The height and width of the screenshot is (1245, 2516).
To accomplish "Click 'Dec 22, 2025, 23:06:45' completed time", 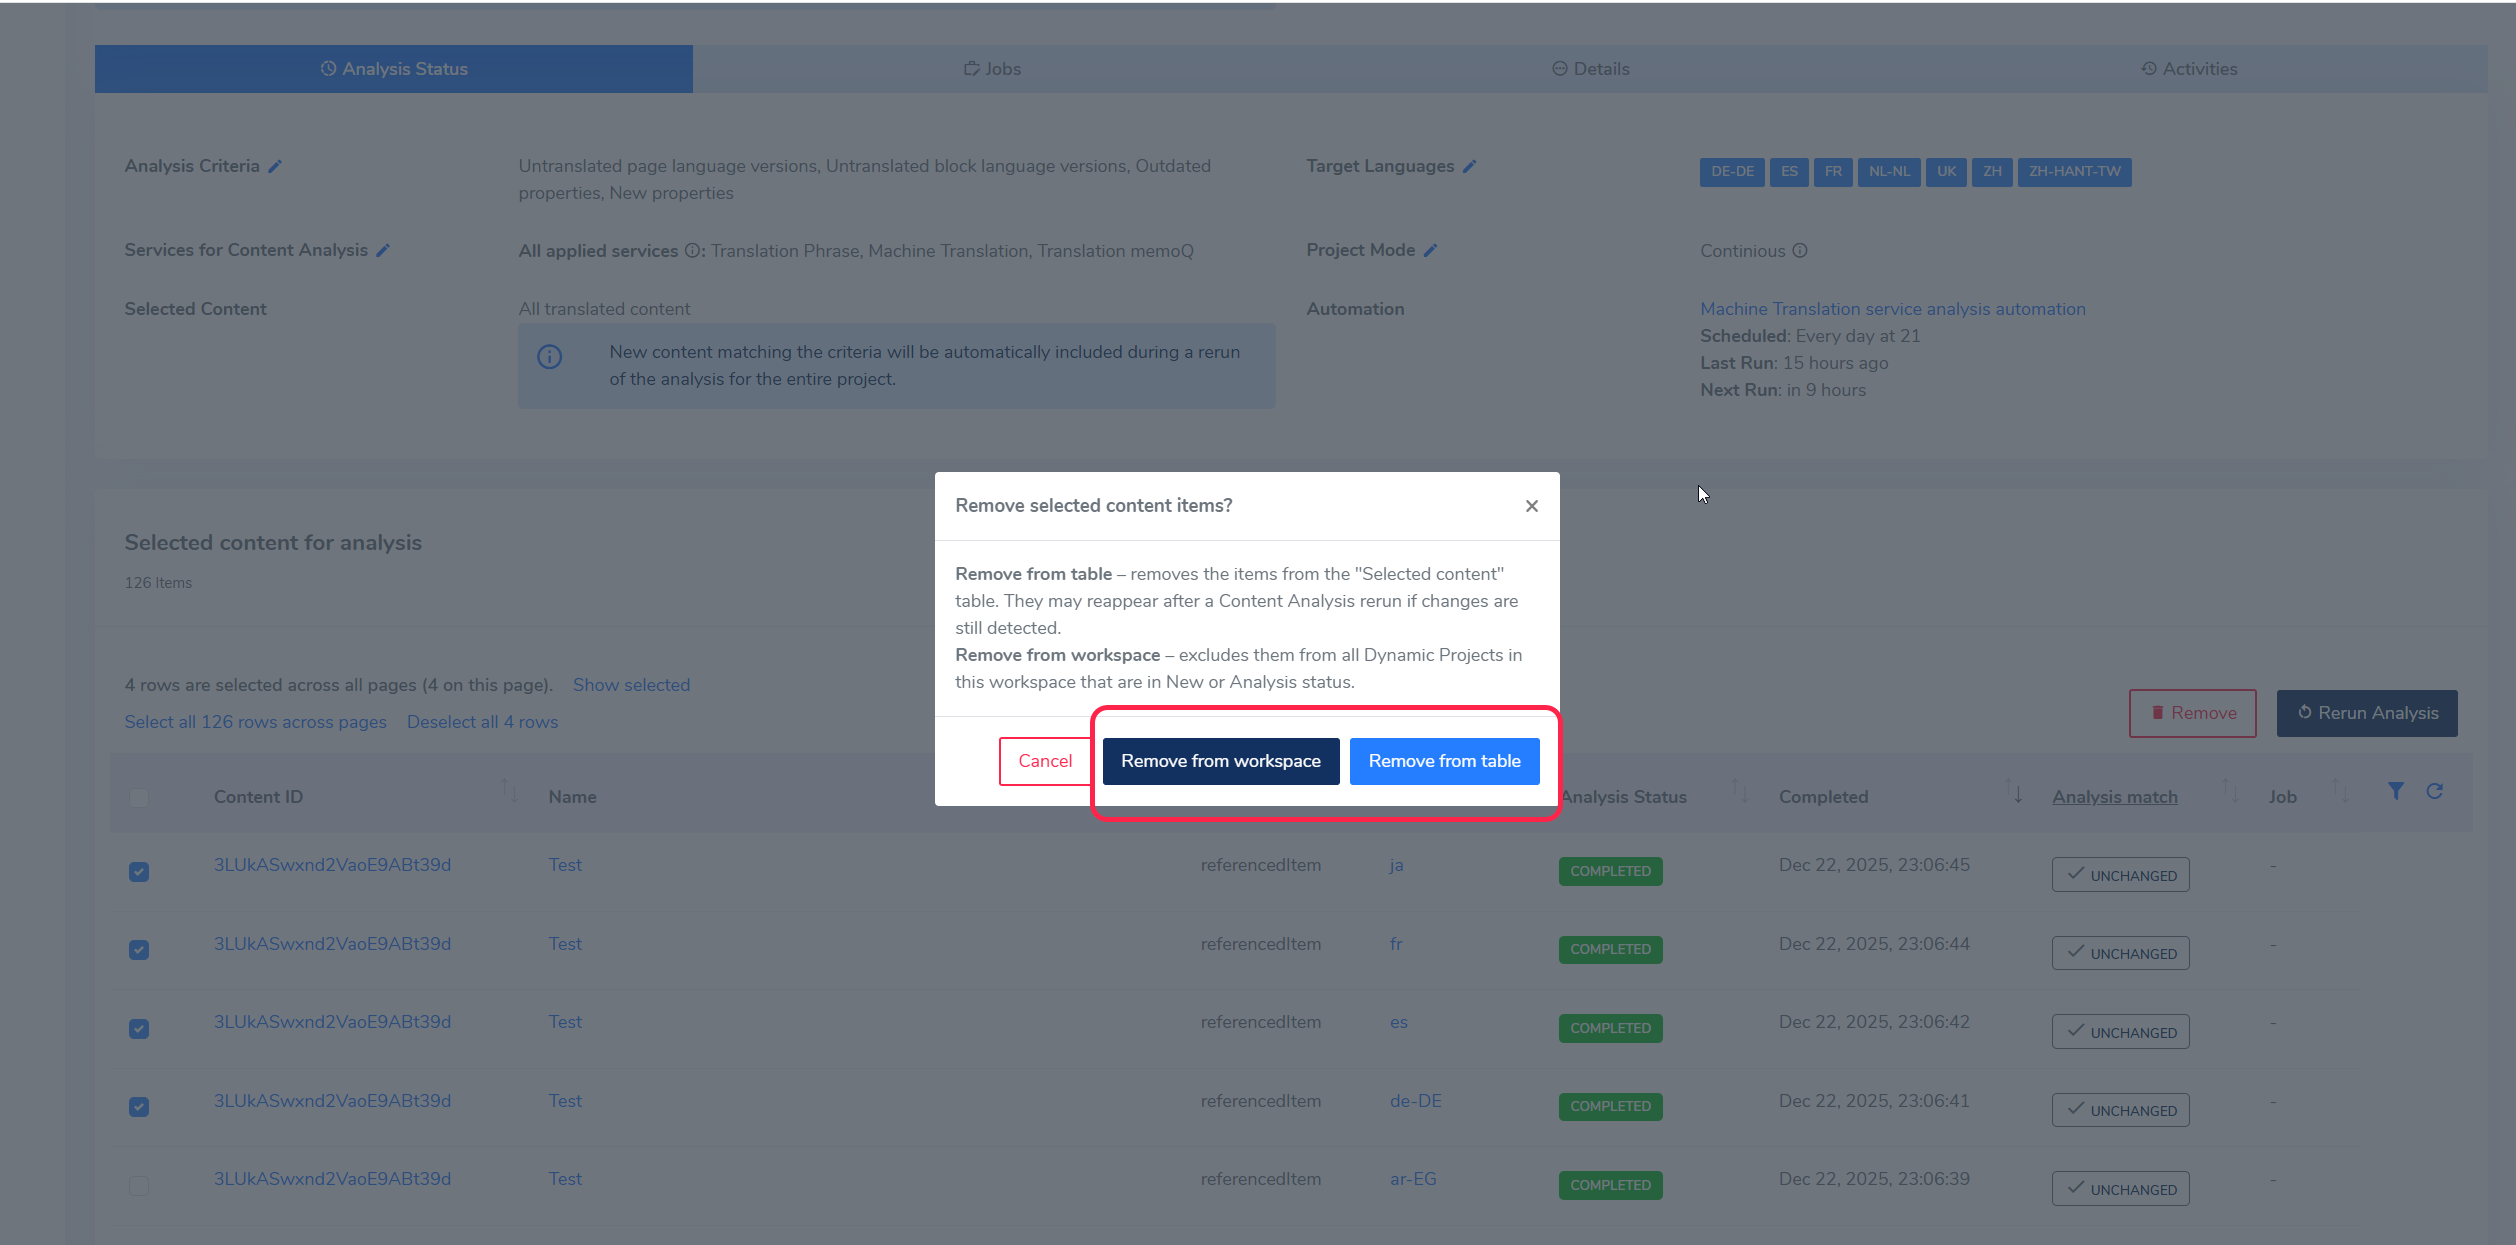I will (1874, 865).
